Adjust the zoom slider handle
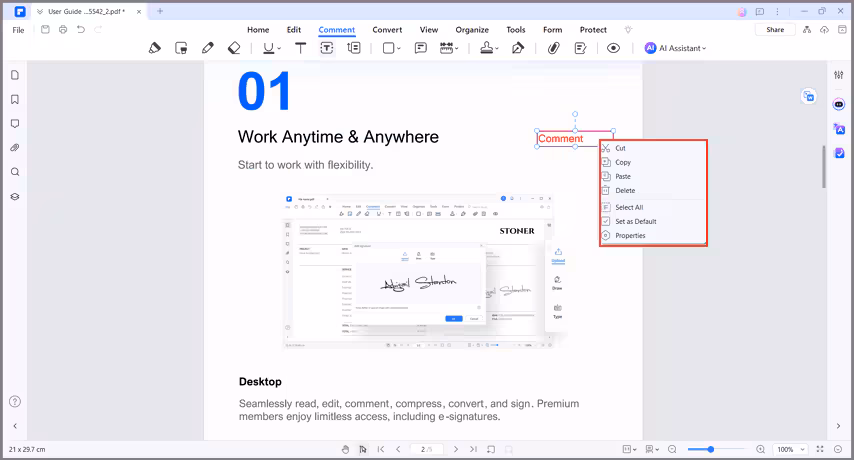This screenshot has width=854, height=460. tap(713, 449)
